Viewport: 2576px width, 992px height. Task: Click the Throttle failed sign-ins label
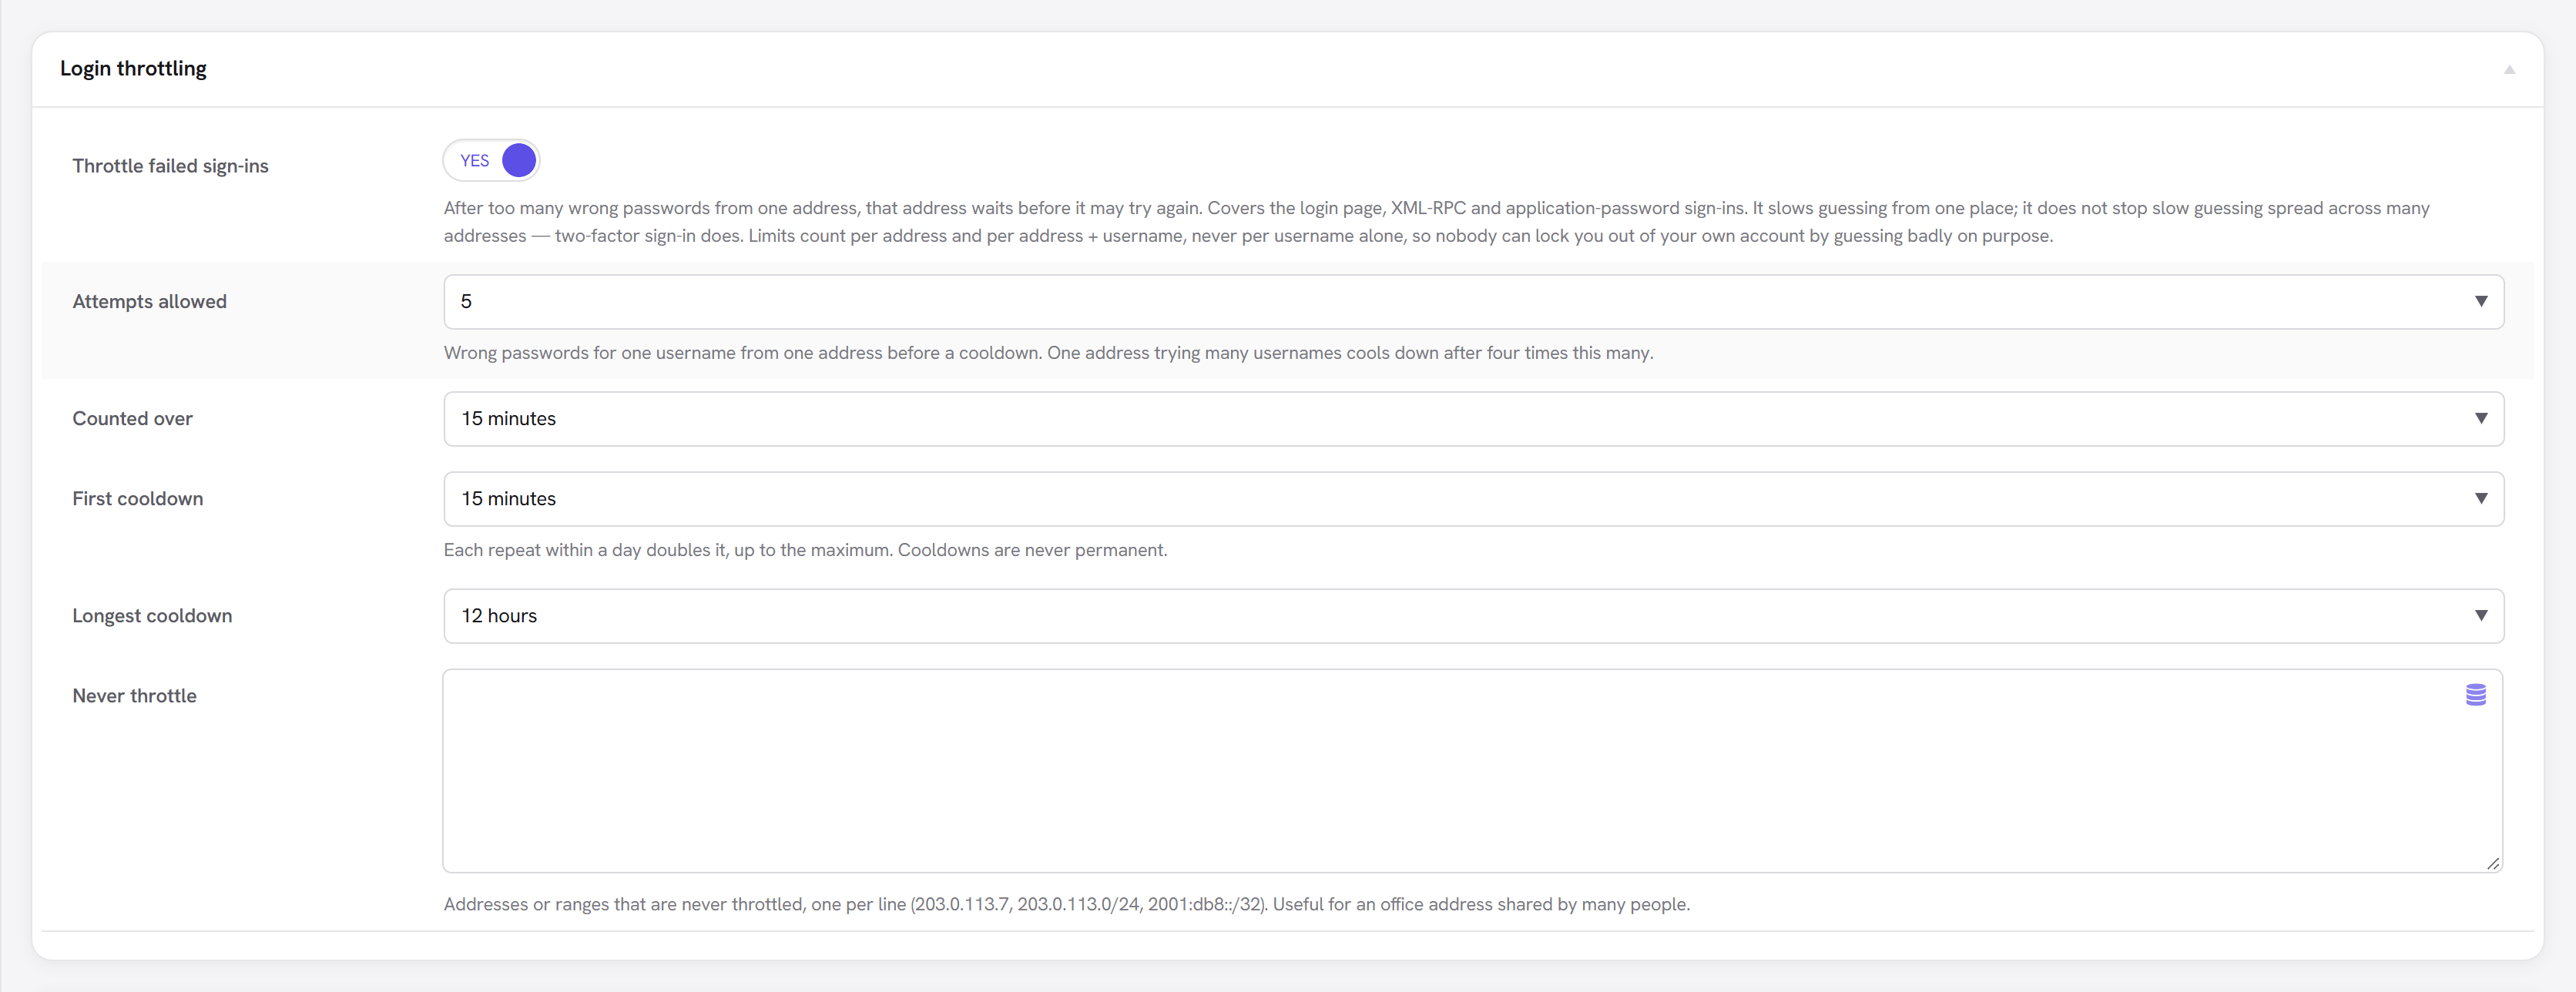pos(170,166)
